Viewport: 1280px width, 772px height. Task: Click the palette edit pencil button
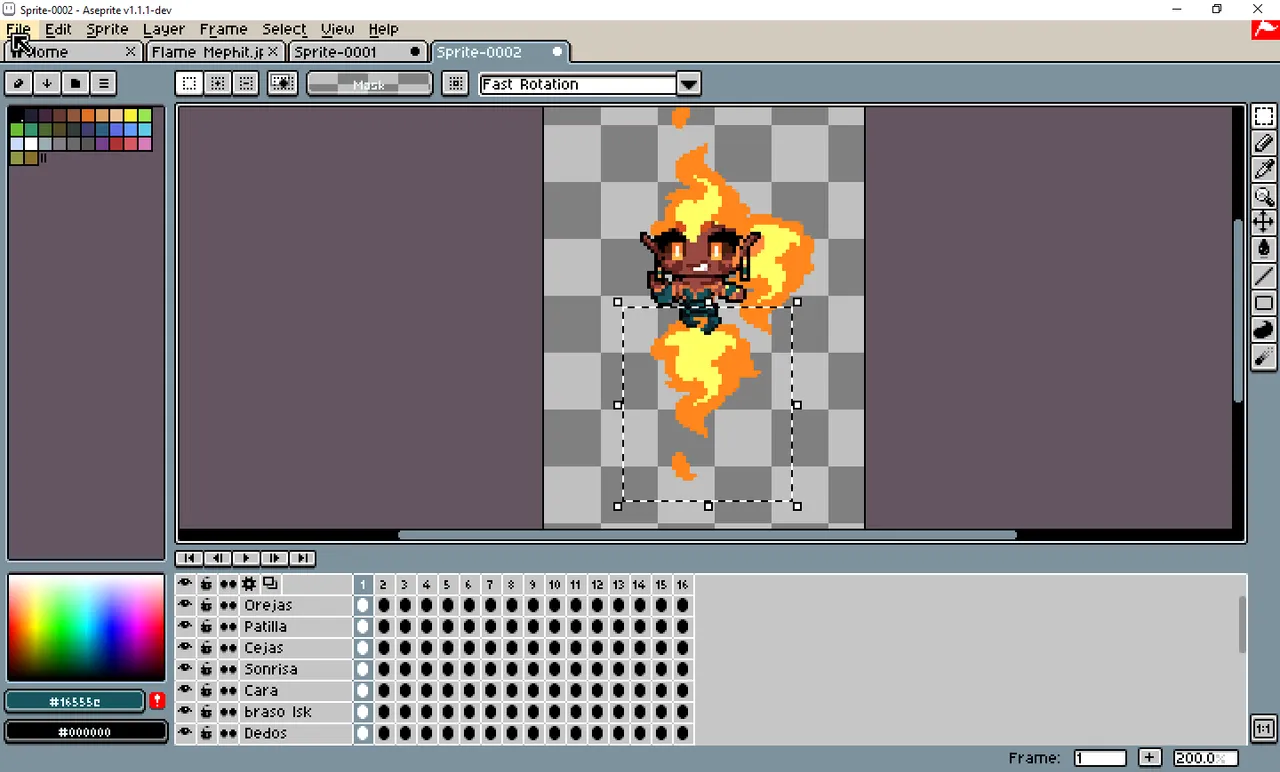(x=19, y=83)
